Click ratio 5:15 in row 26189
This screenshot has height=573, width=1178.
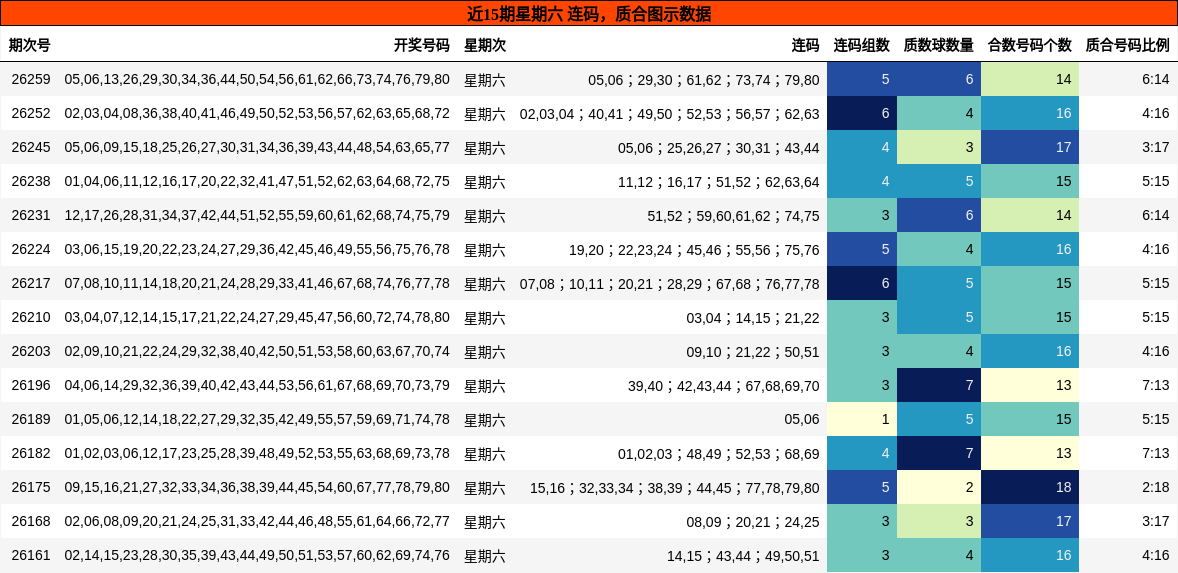(x=1155, y=420)
